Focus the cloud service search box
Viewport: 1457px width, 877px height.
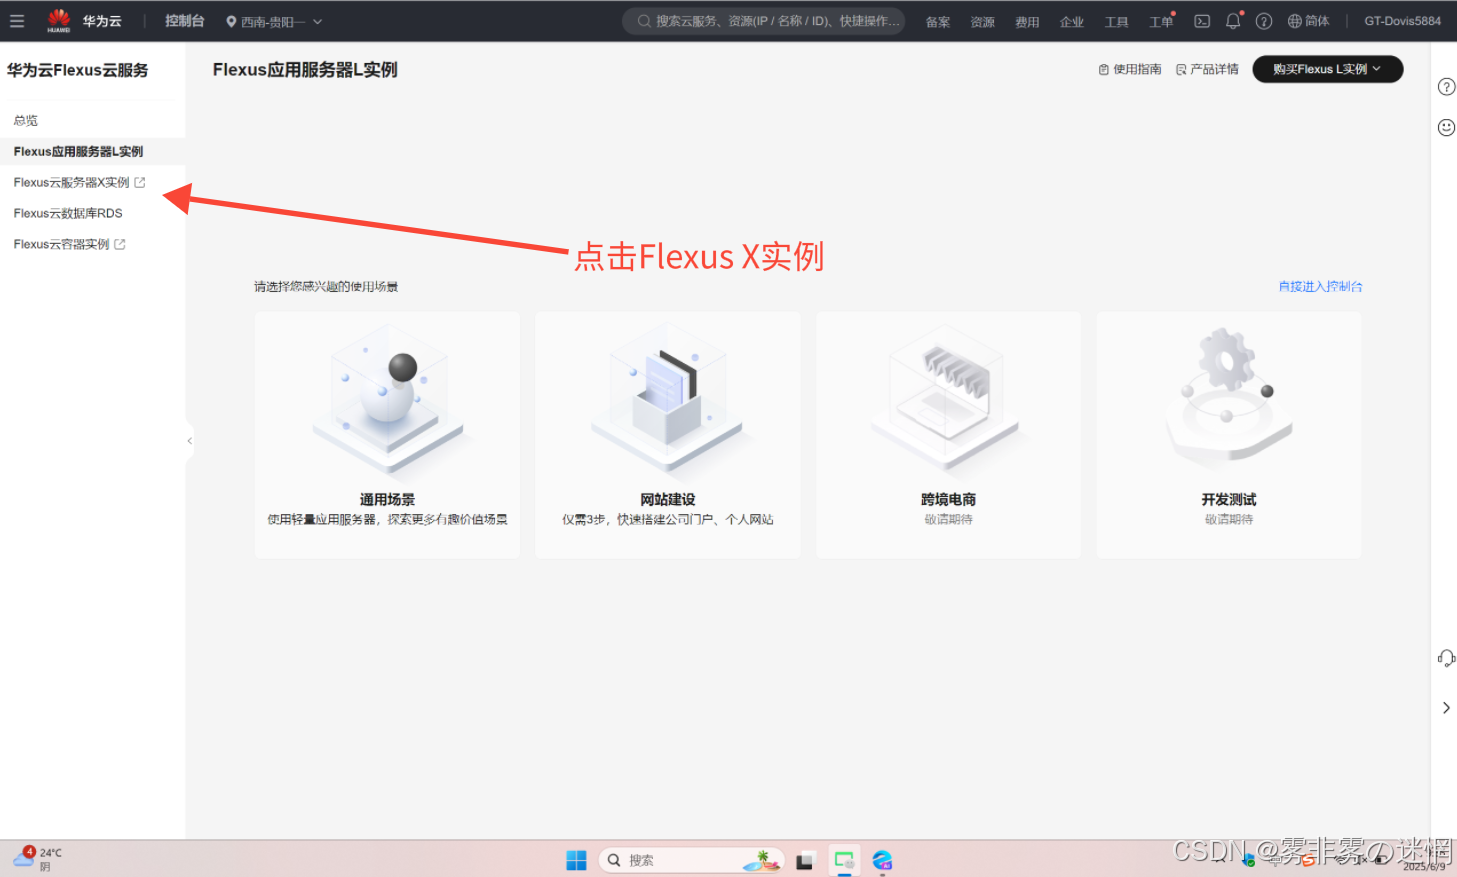coord(764,21)
